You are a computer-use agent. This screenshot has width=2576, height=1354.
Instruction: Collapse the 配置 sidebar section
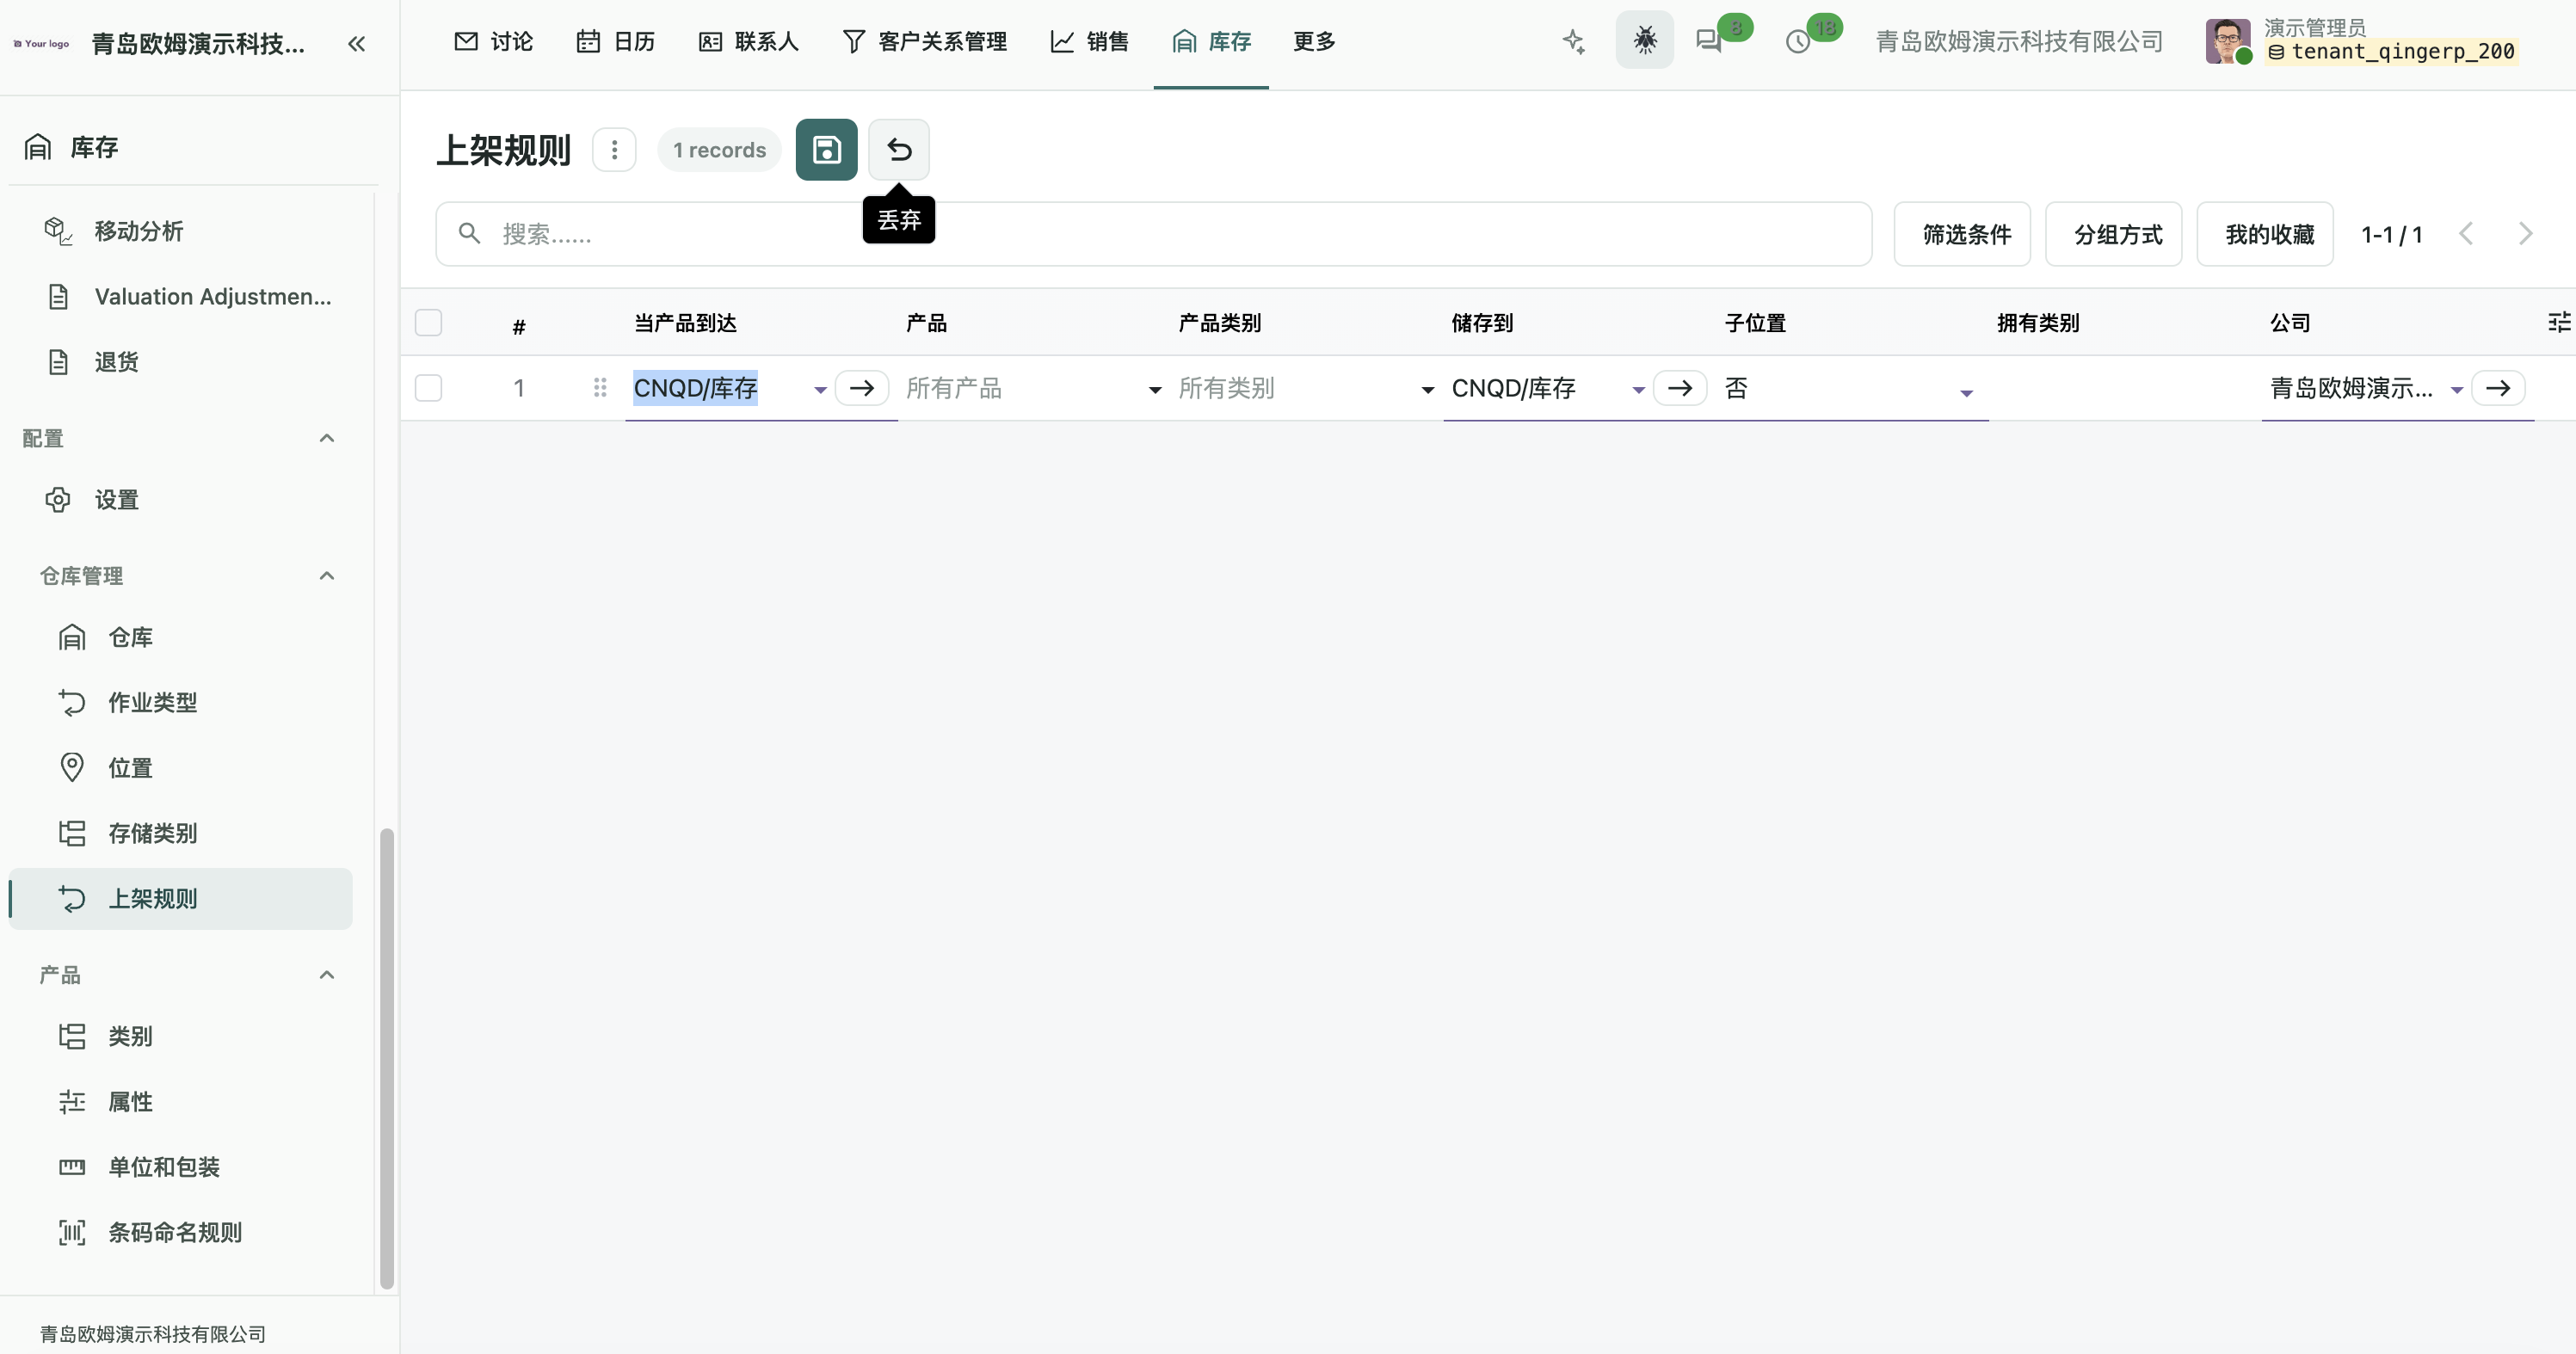click(326, 438)
